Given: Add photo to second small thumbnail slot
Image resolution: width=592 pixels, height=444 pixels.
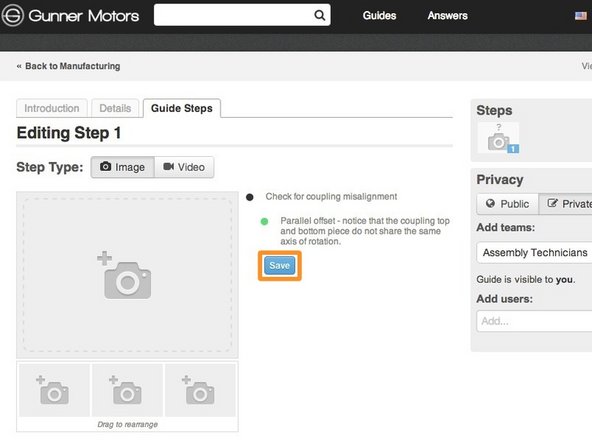Looking at the screenshot, I should [127, 390].
